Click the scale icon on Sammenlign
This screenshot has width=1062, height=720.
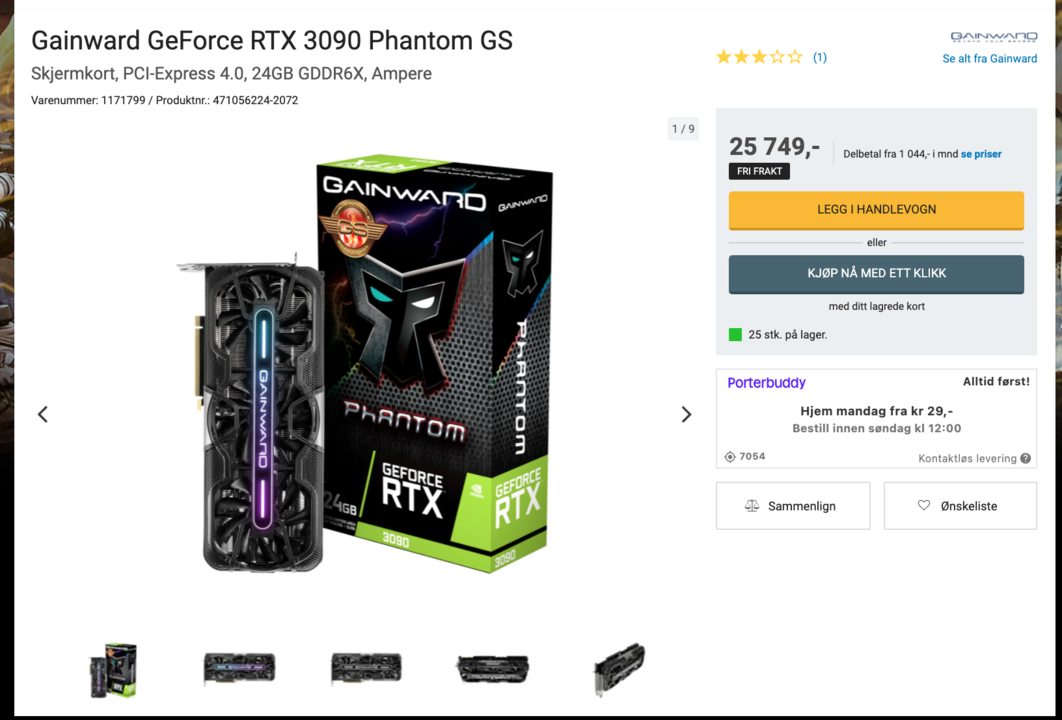[x=752, y=506]
